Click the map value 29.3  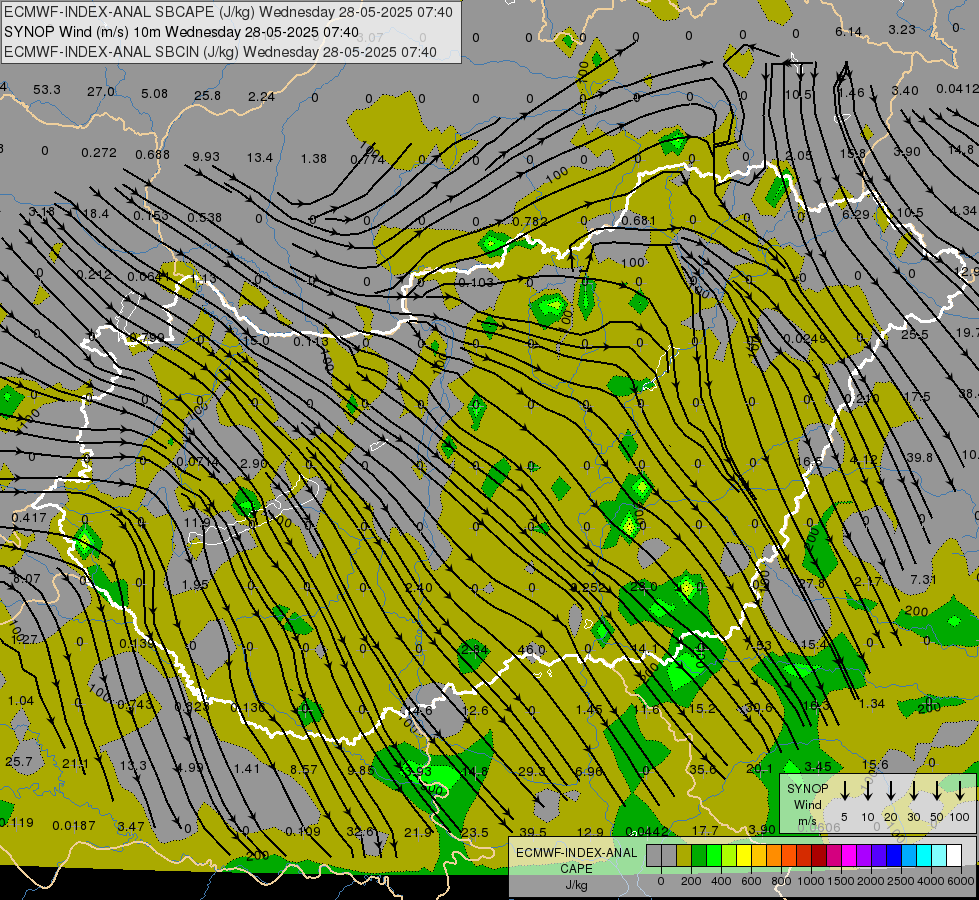tap(532, 771)
